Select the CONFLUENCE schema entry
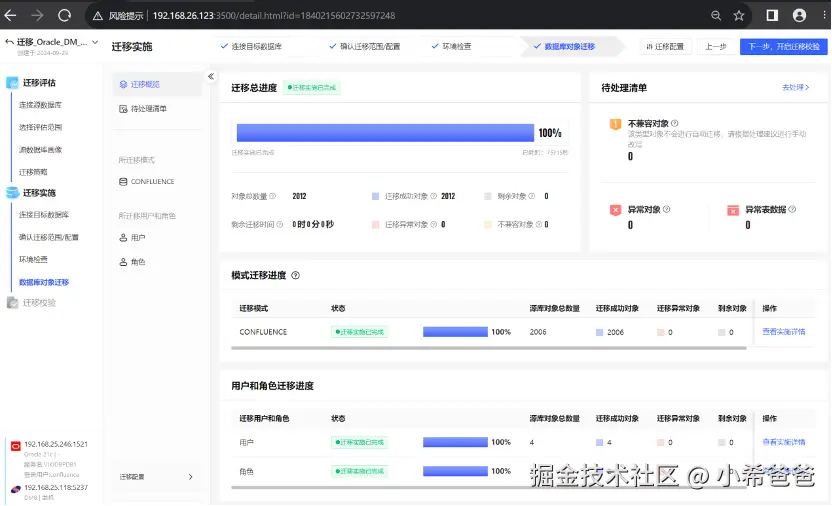Image resolution: width=832 pixels, height=506 pixels. (147, 181)
